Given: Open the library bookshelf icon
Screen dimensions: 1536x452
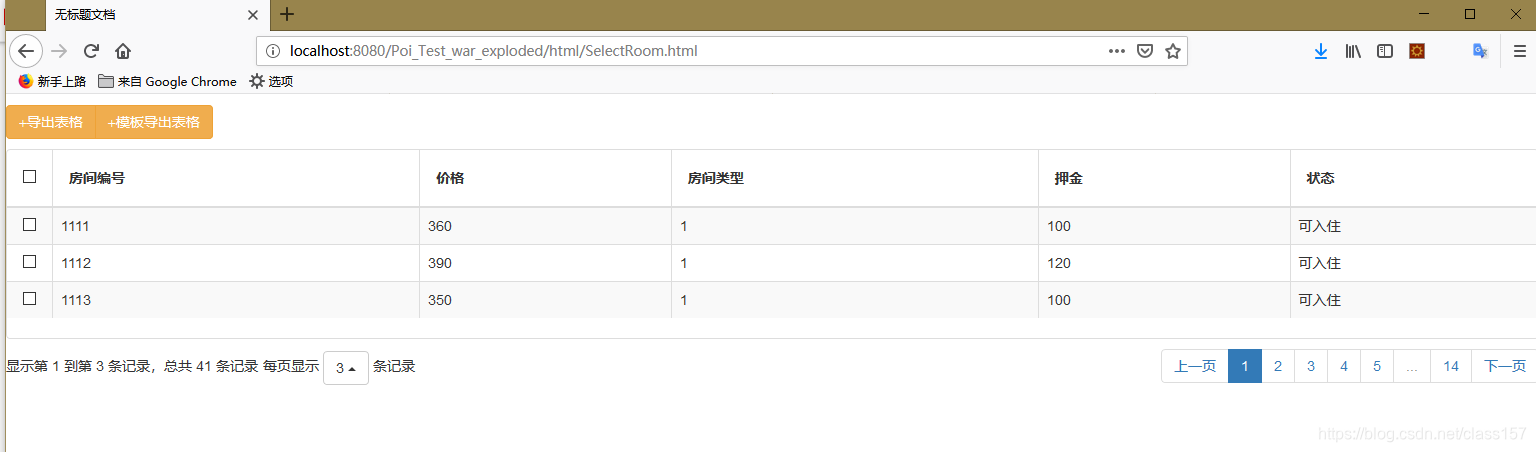Looking at the screenshot, I should pos(1353,51).
